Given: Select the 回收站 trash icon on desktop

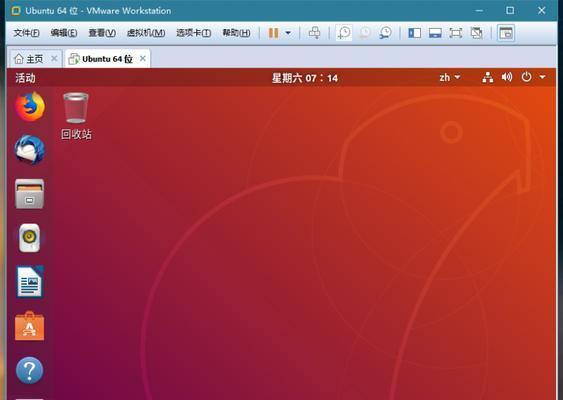Looking at the screenshot, I should pyautogui.click(x=76, y=116).
